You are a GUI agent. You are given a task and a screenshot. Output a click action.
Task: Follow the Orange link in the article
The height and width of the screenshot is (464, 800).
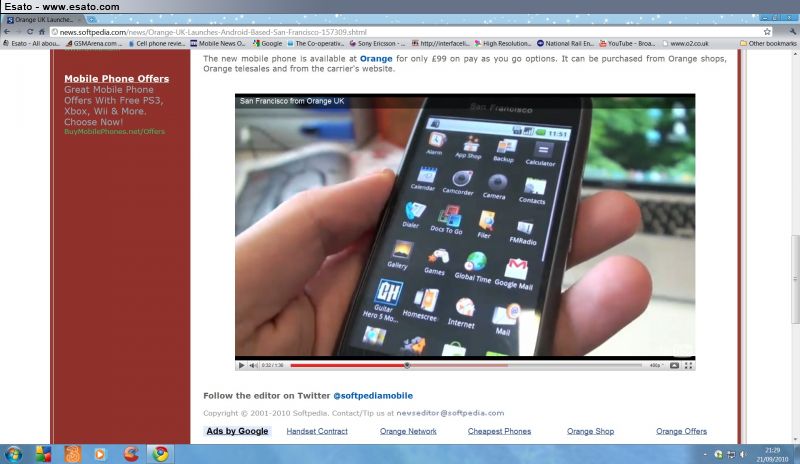pyautogui.click(x=376, y=59)
